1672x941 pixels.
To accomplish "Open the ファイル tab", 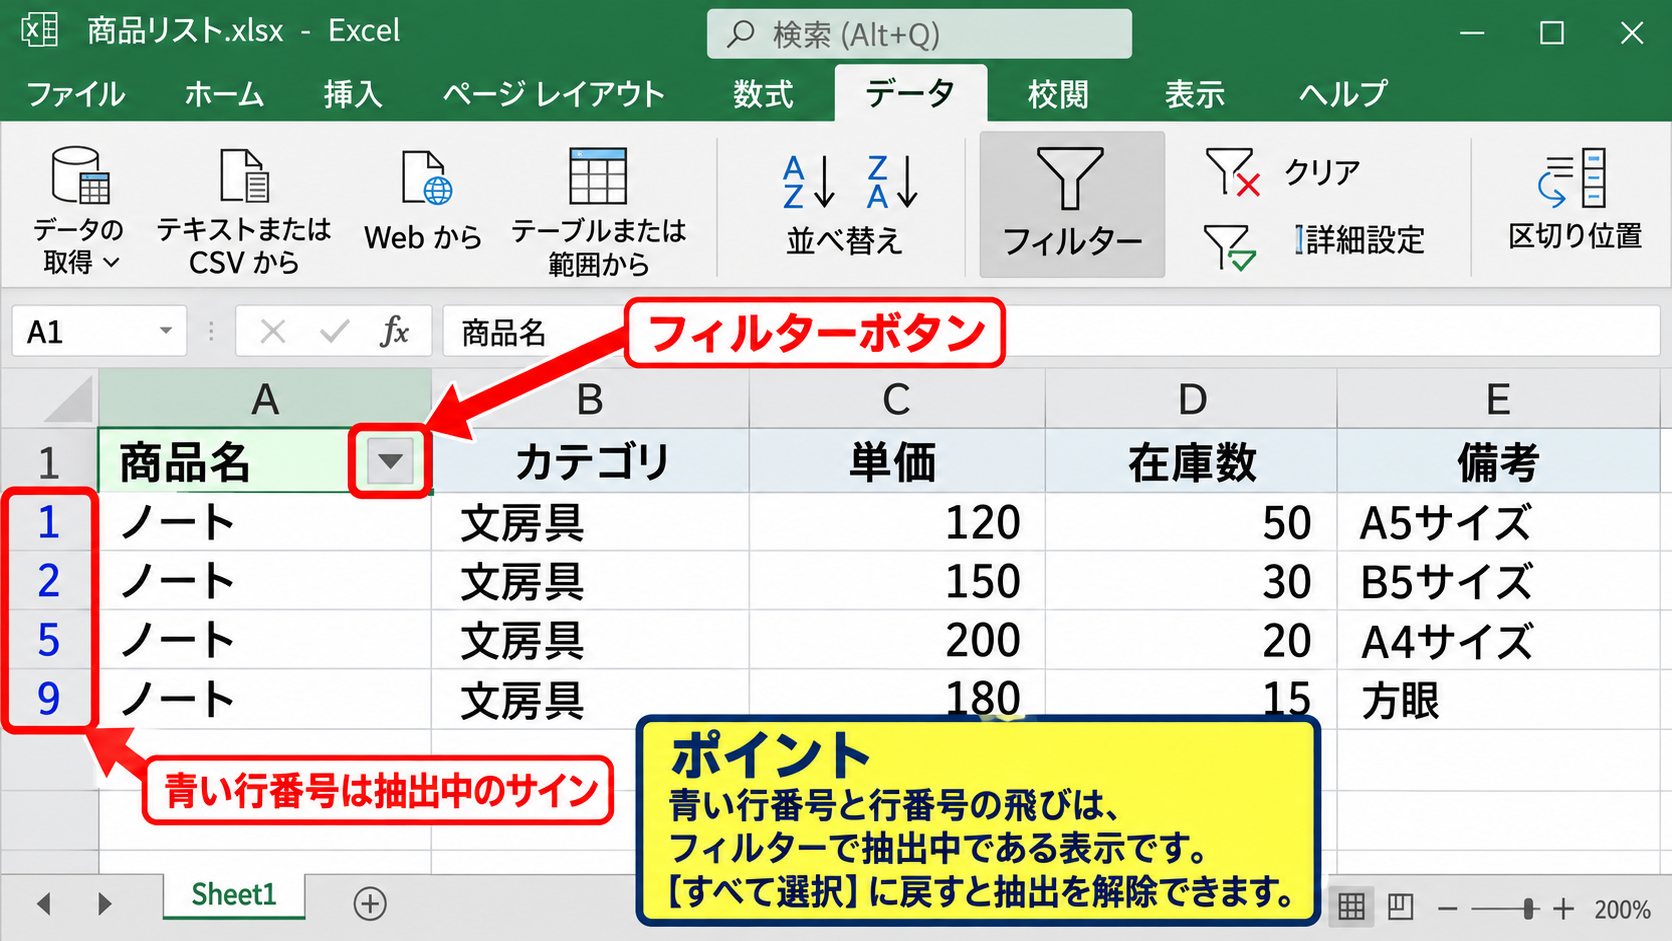I will (x=76, y=94).
